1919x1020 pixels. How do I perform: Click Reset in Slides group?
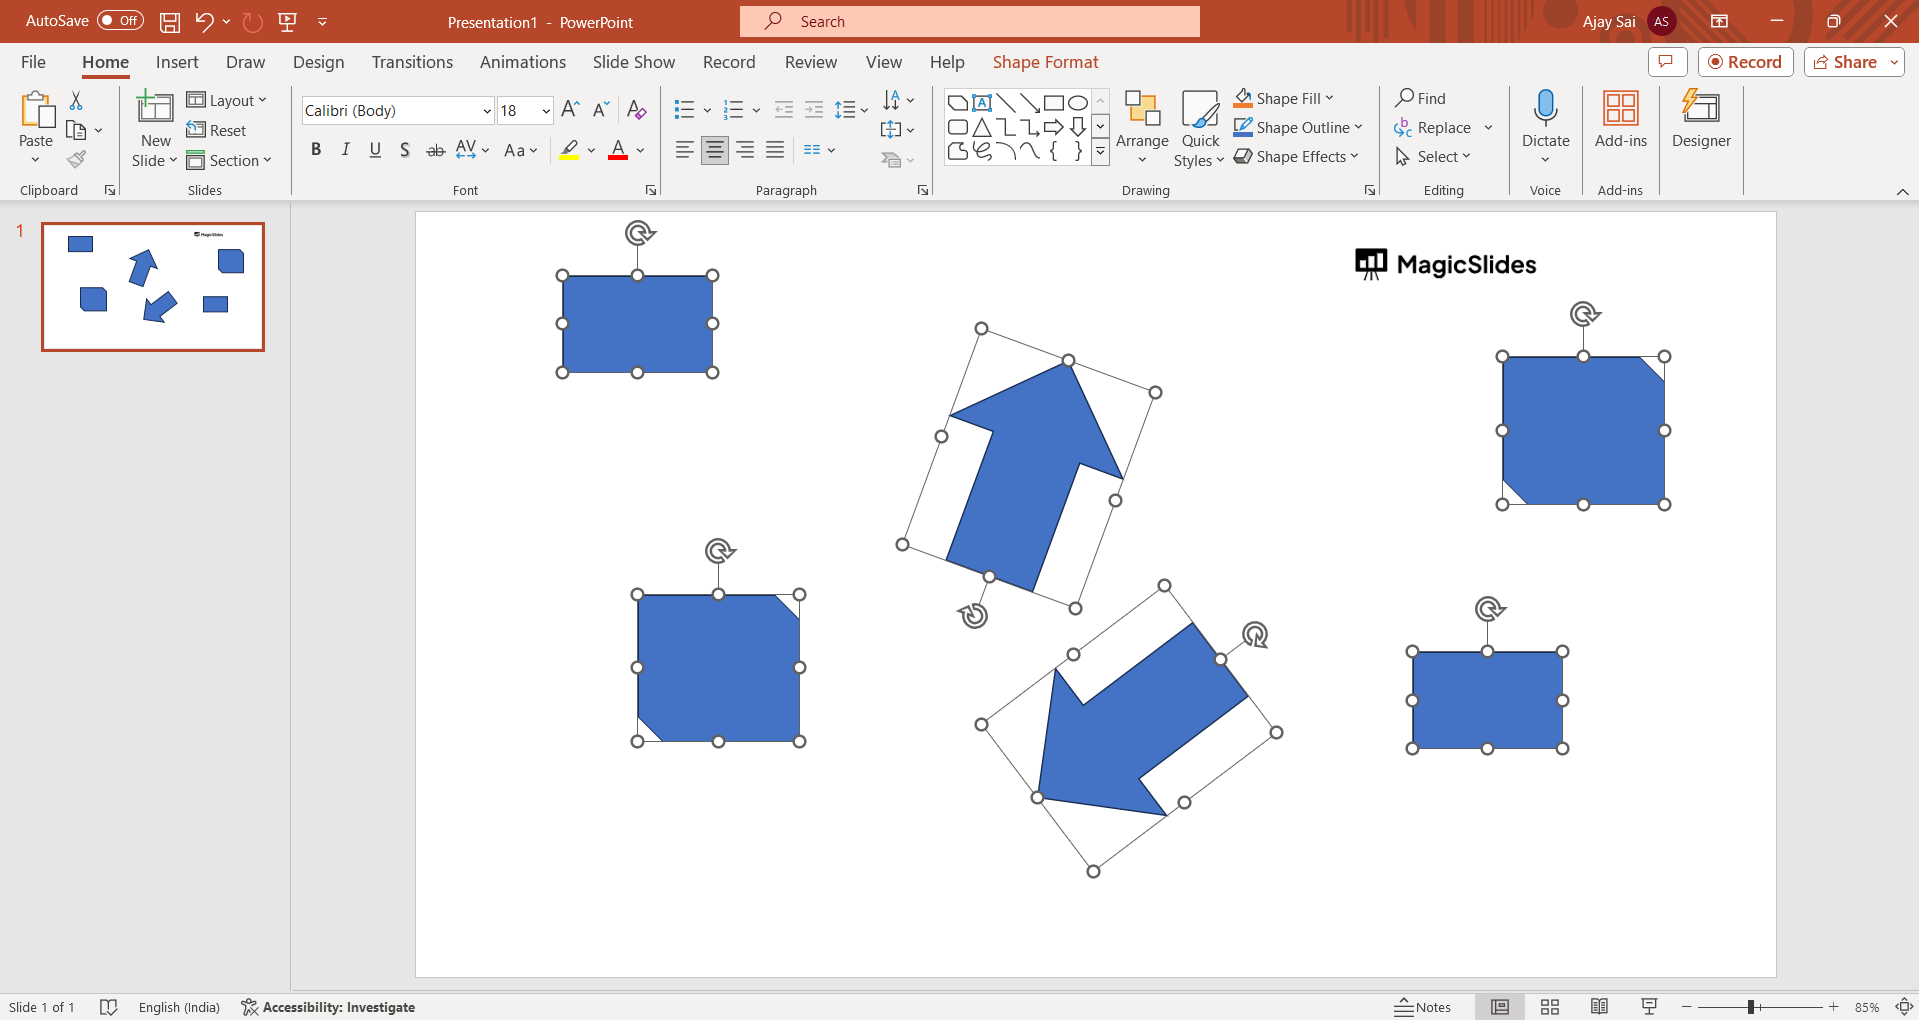pos(216,130)
